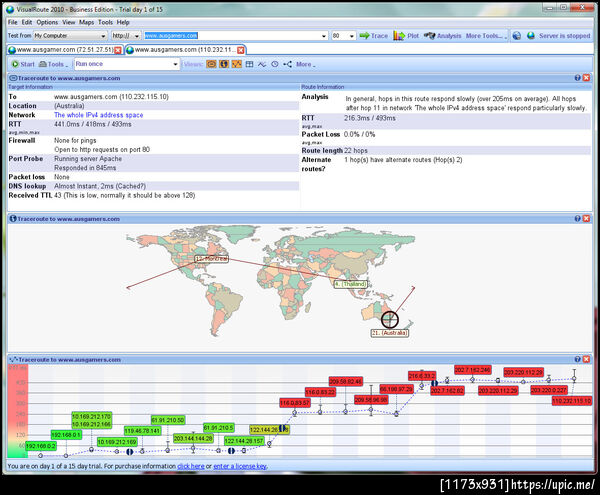Select hop label 203.144.144.28
The height and width of the screenshot is (495, 600).
193,438
